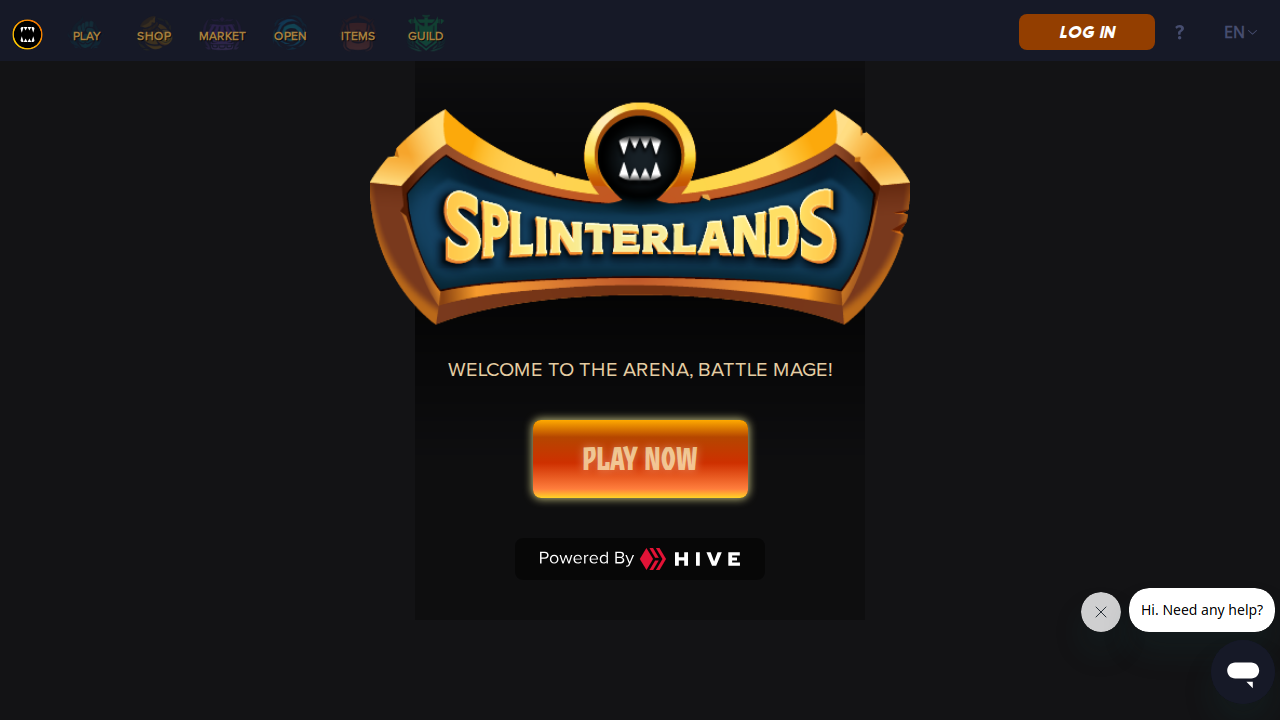
Task: Start the game with PLAY NOW
Action: click(640, 459)
